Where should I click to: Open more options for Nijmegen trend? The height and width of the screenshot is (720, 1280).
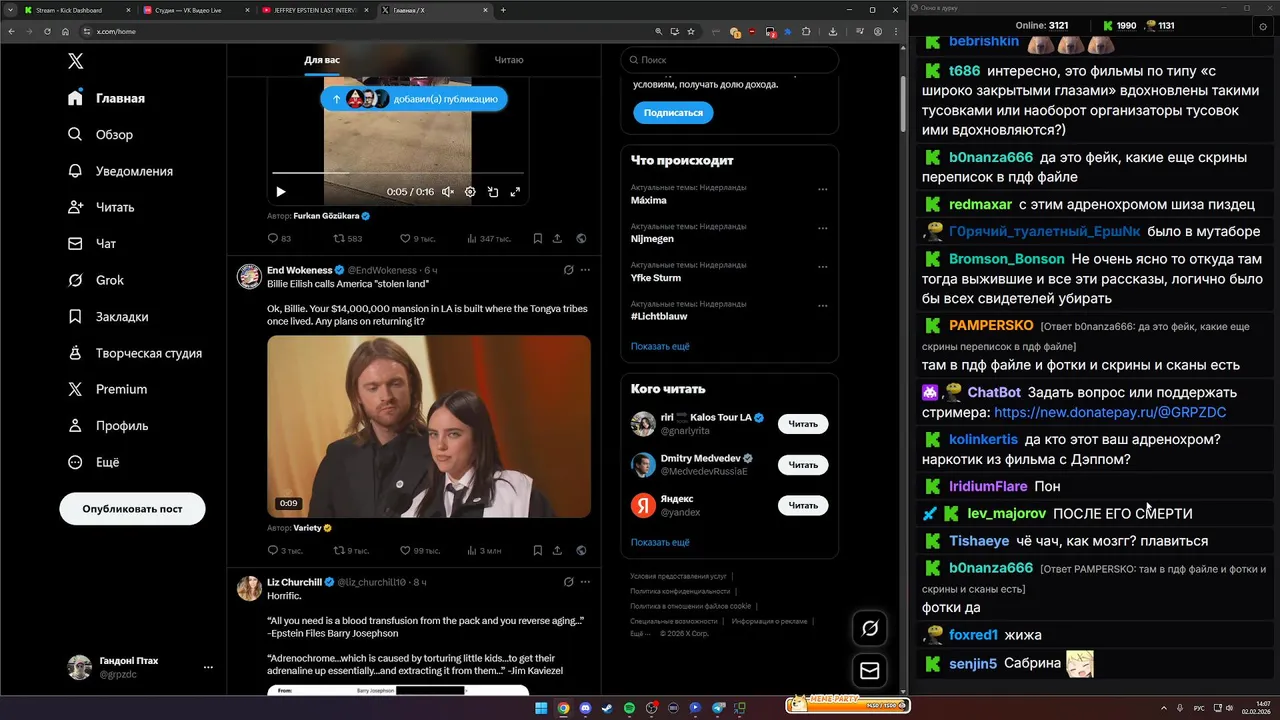coord(823,228)
